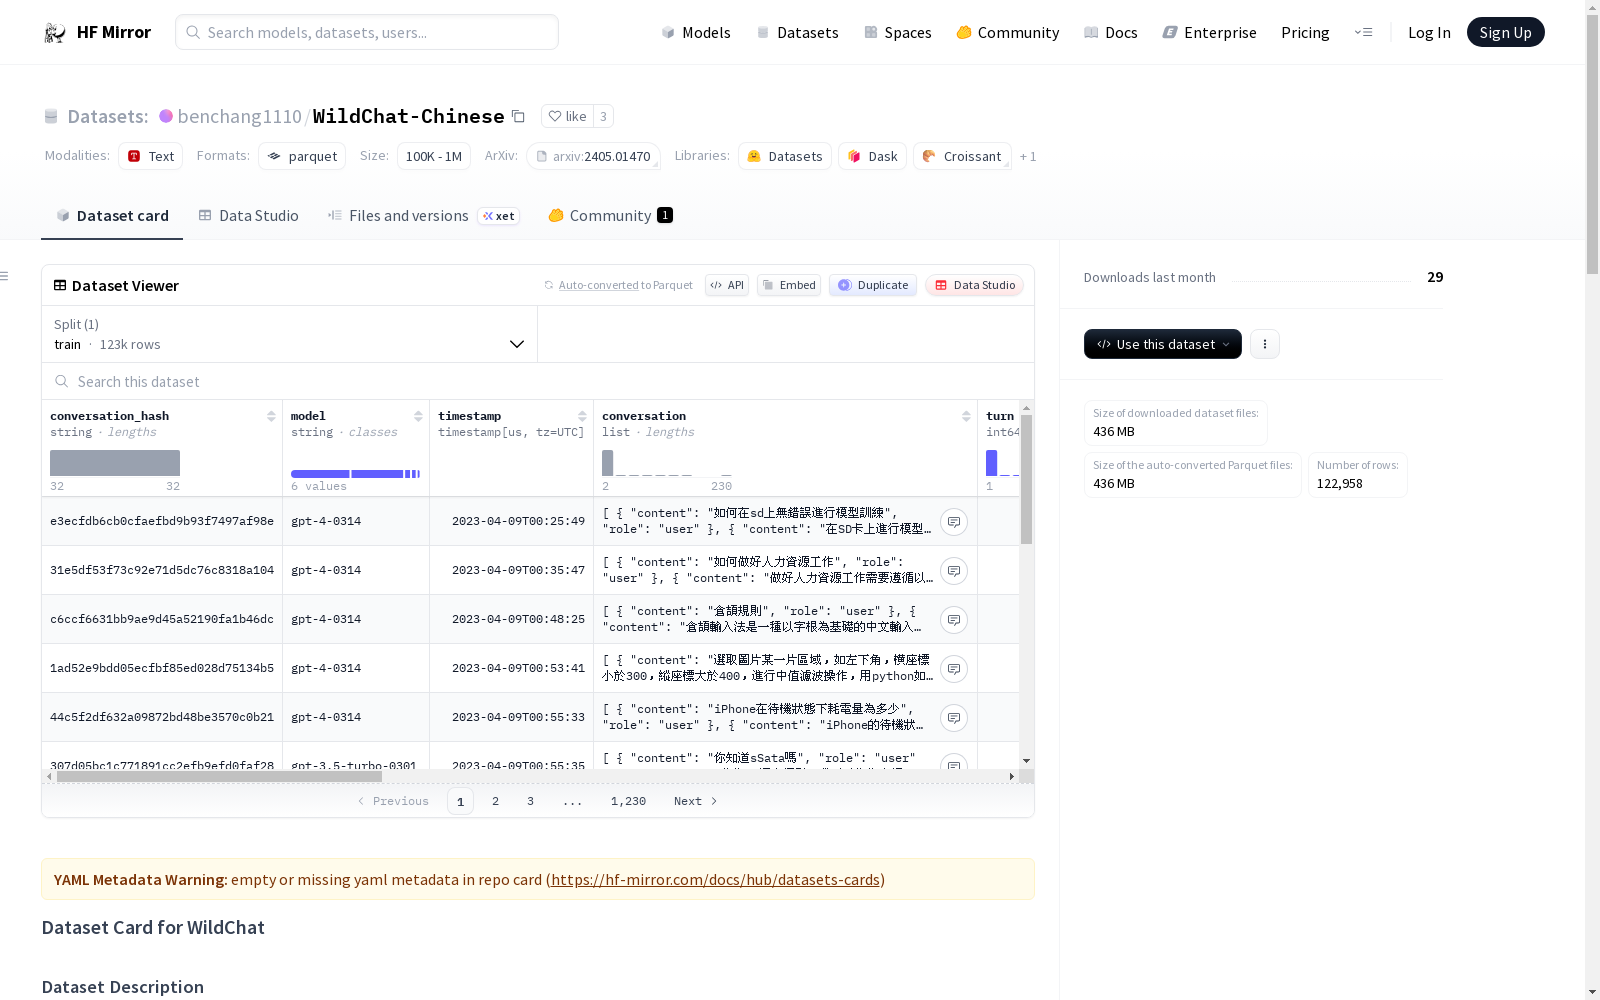Screen dimensions: 1600x1000
Task: Open the arxiv:2405.01470 tag
Action: click(x=593, y=157)
